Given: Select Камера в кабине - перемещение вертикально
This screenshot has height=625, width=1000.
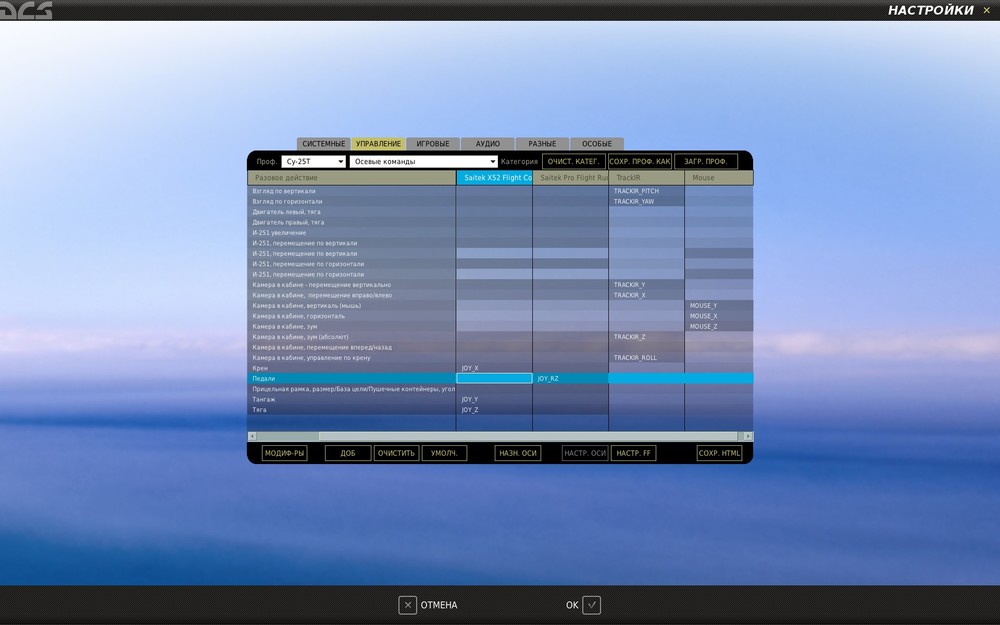Looking at the screenshot, I should [x=351, y=284].
